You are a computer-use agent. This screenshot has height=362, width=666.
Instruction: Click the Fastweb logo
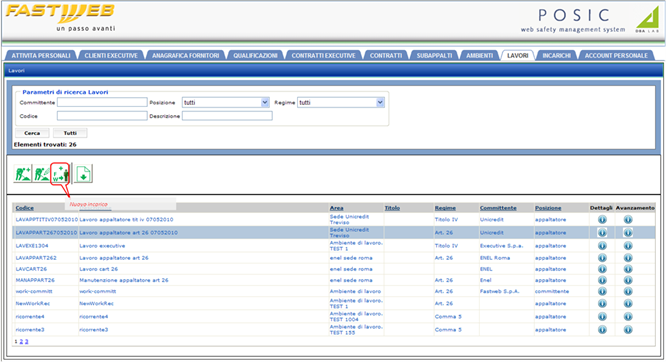pyautogui.click(x=60, y=17)
